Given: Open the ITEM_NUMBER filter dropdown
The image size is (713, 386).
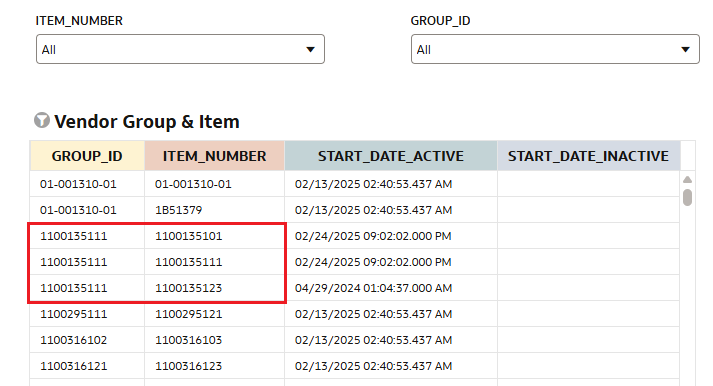Looking at the screenshot, I should pyautogui.click(x=180, y=49).
